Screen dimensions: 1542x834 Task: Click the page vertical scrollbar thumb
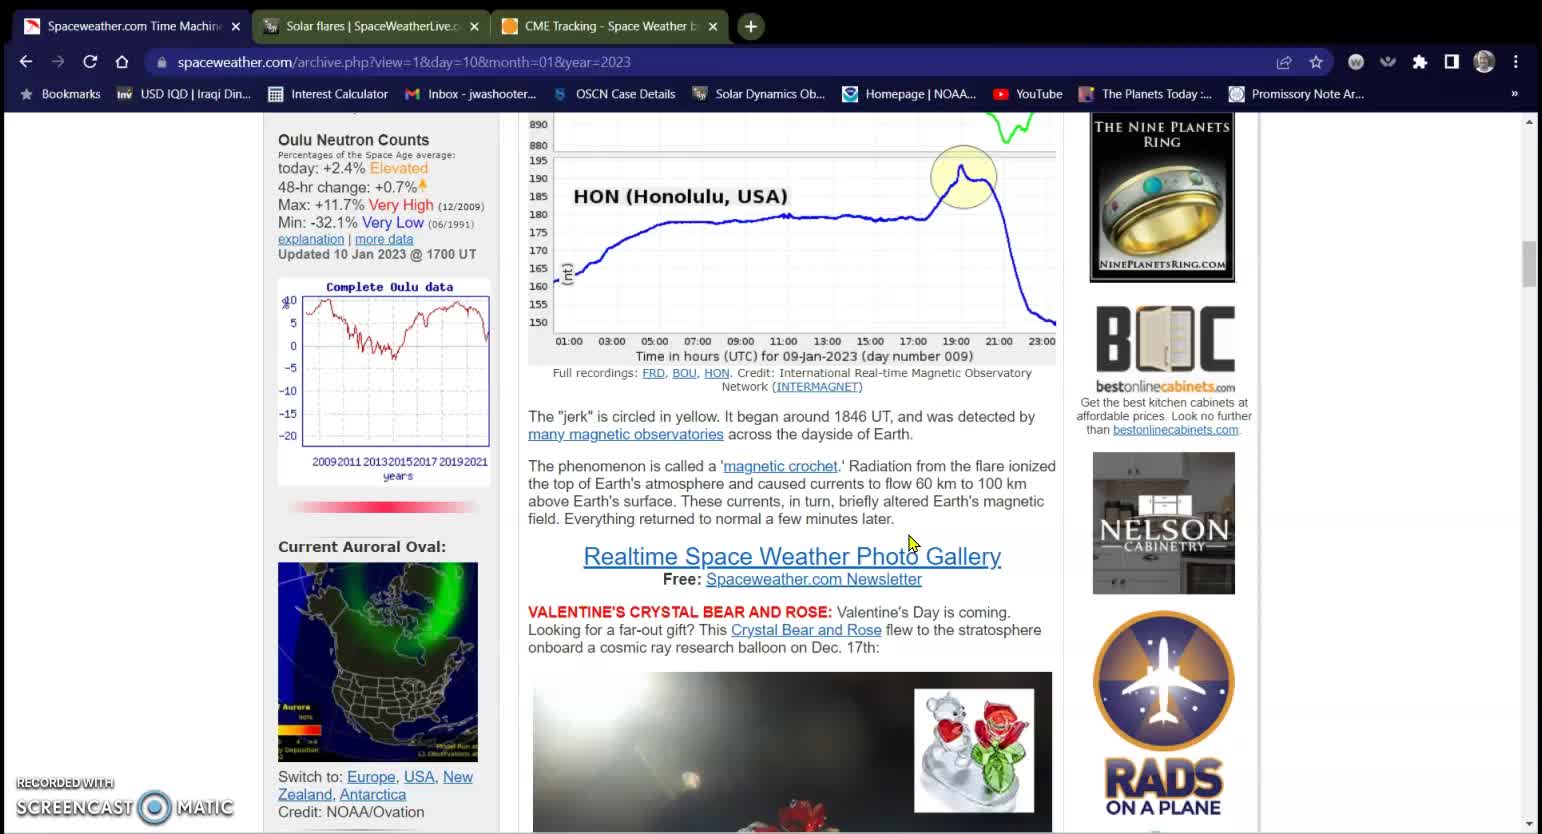click(x=1529, y=264)
